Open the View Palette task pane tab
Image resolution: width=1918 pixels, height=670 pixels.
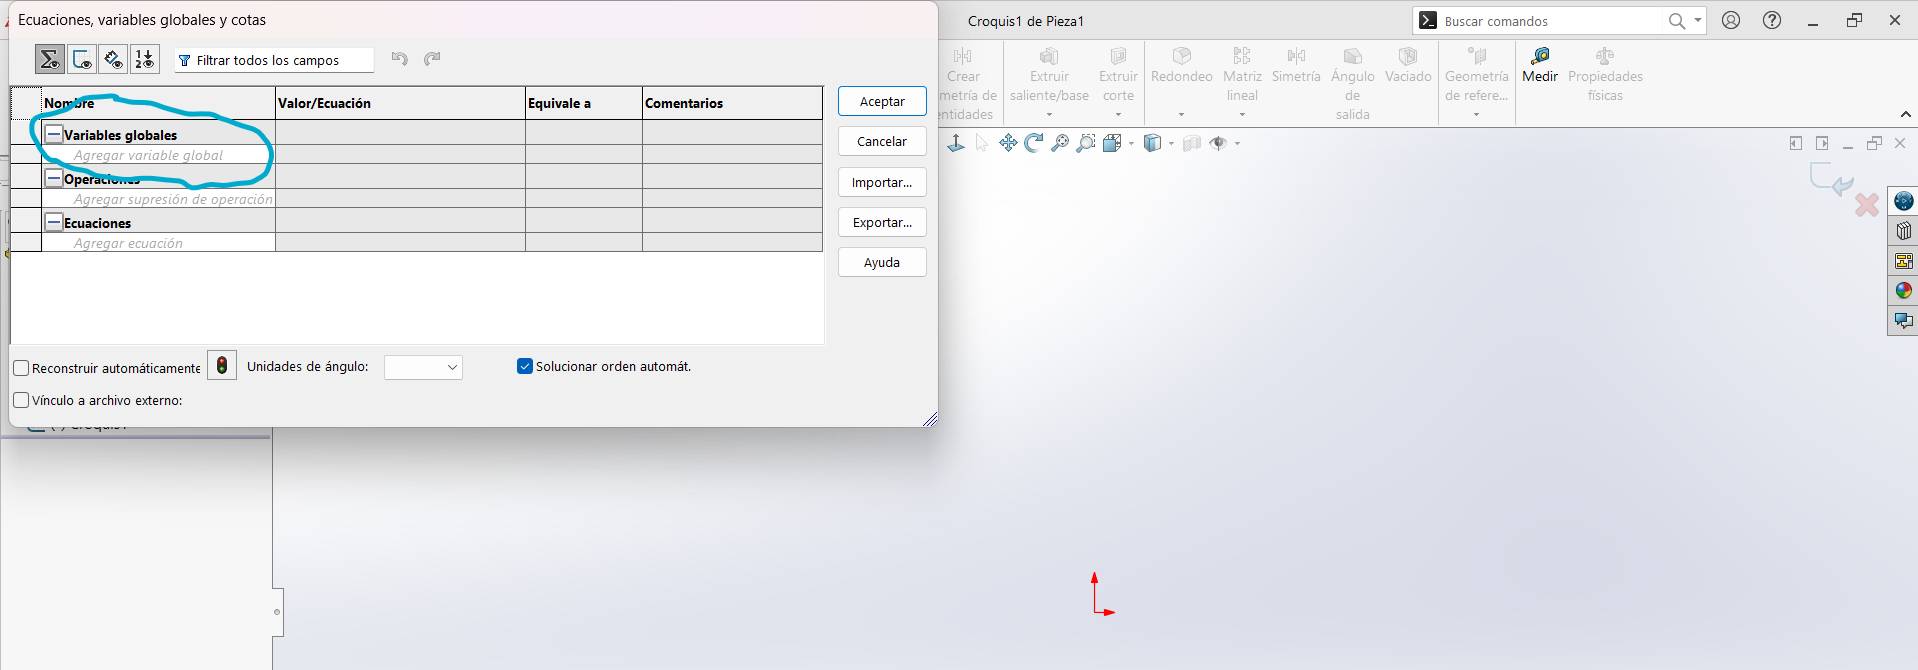[1903, 261]
